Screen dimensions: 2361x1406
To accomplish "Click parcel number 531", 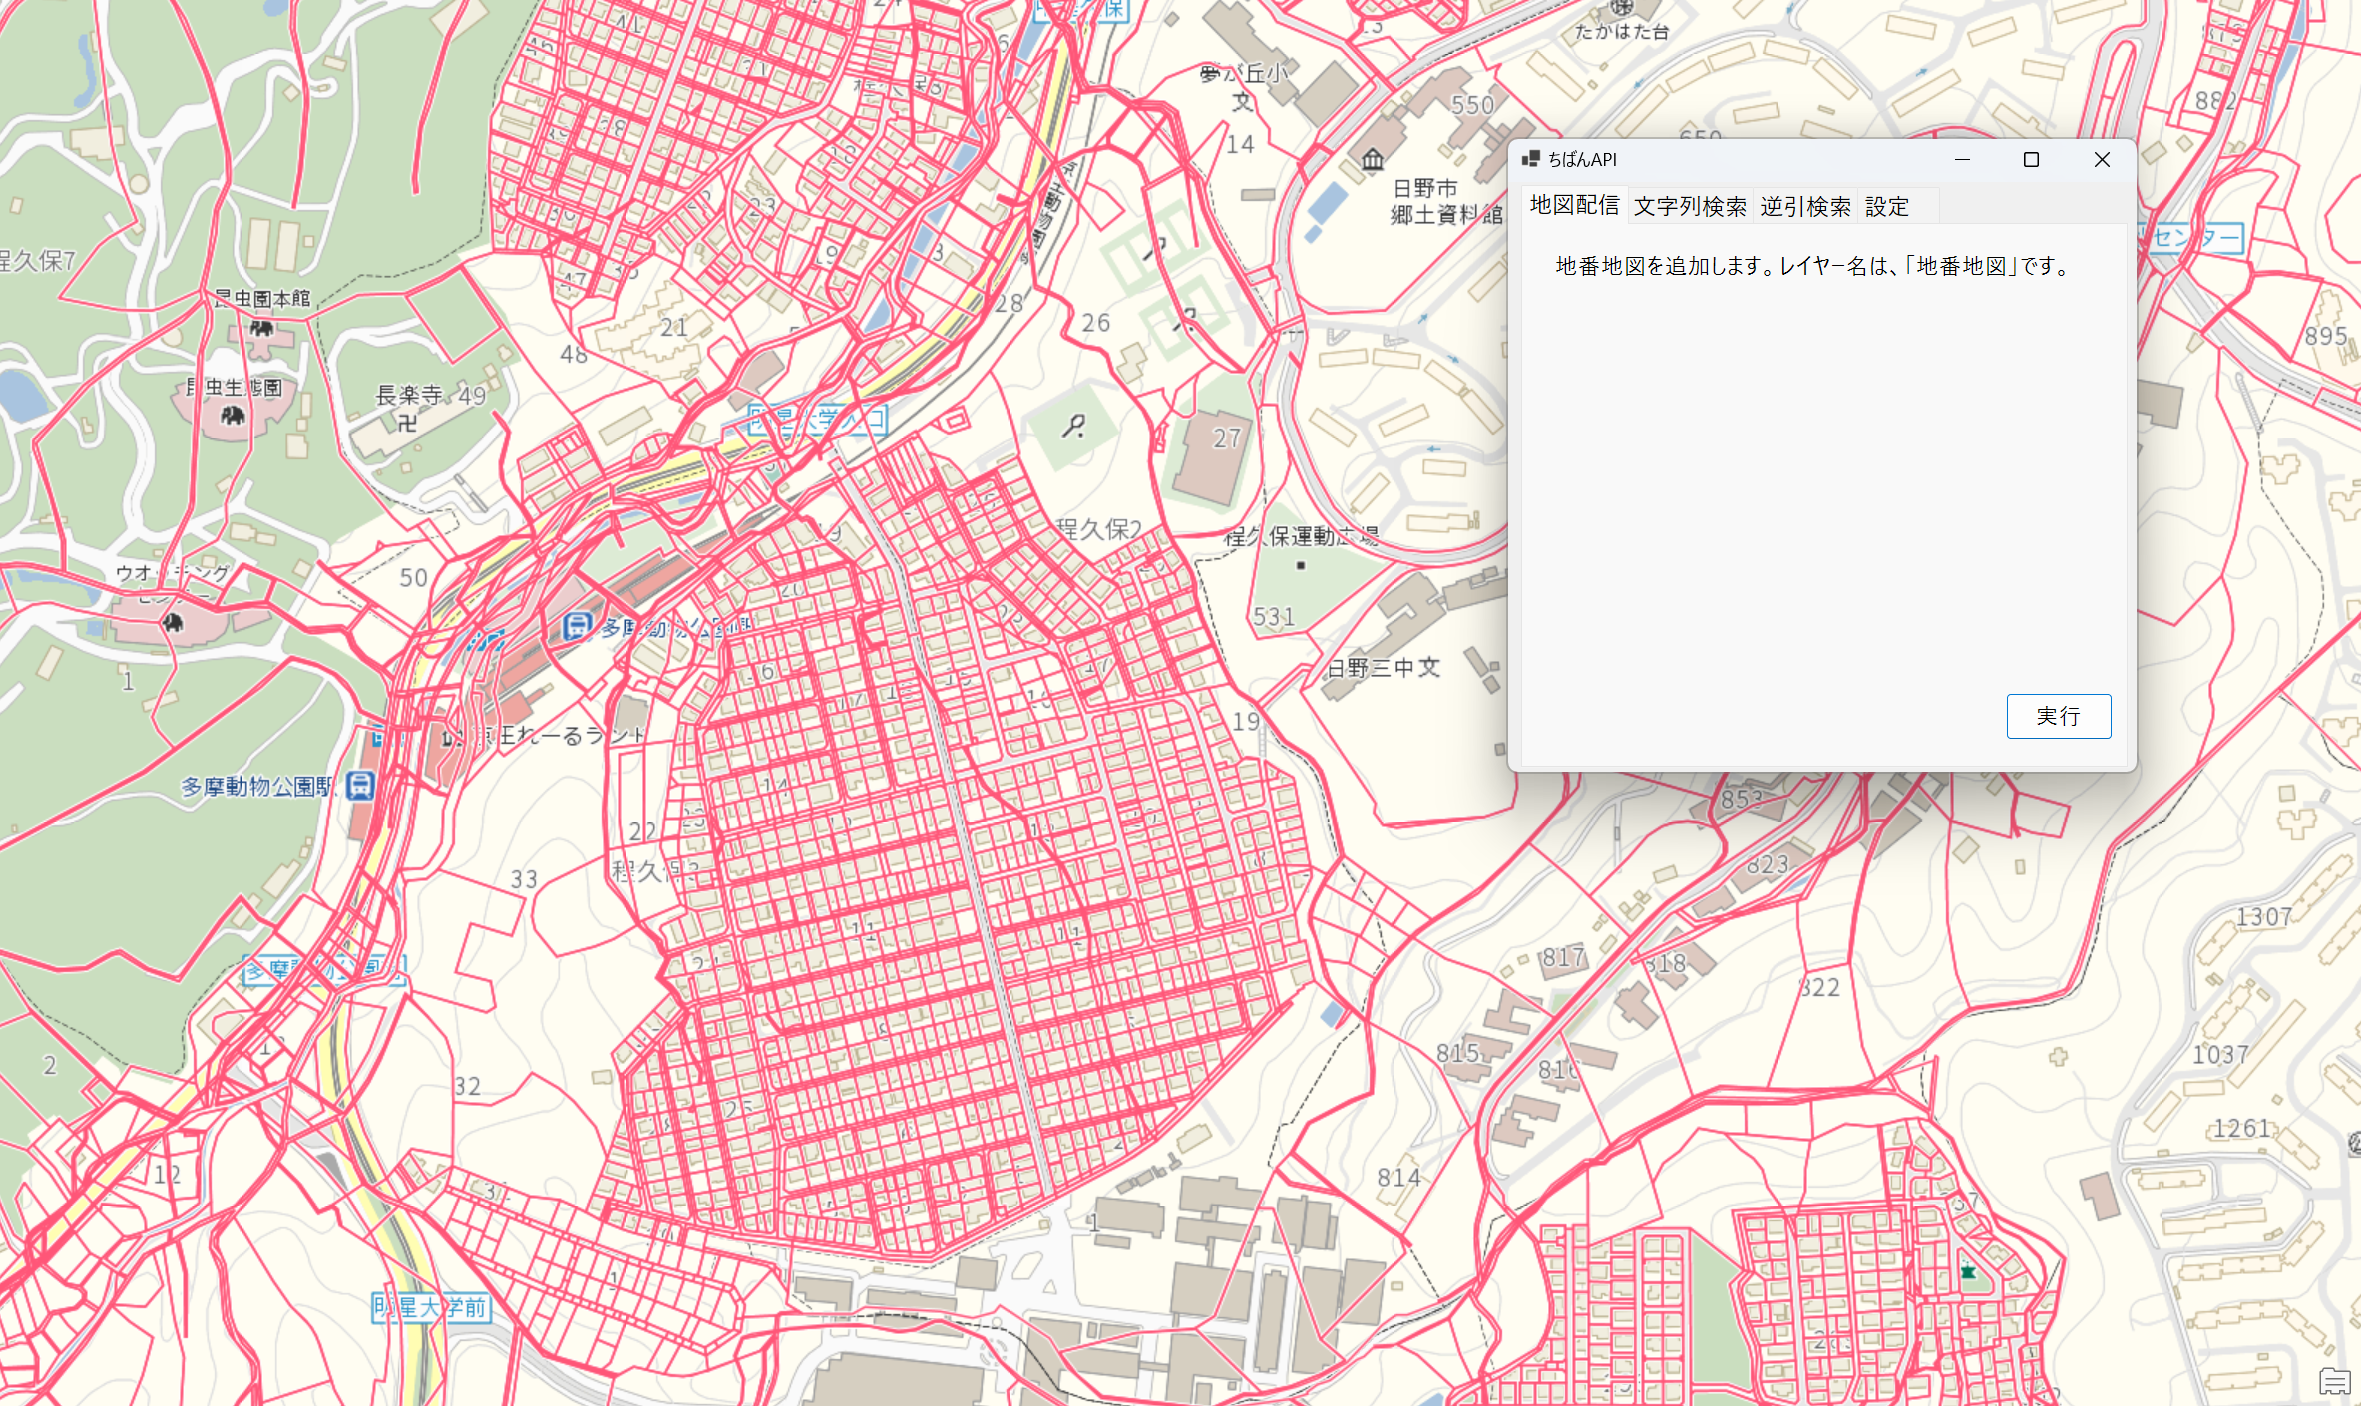I will [1274, 617].
